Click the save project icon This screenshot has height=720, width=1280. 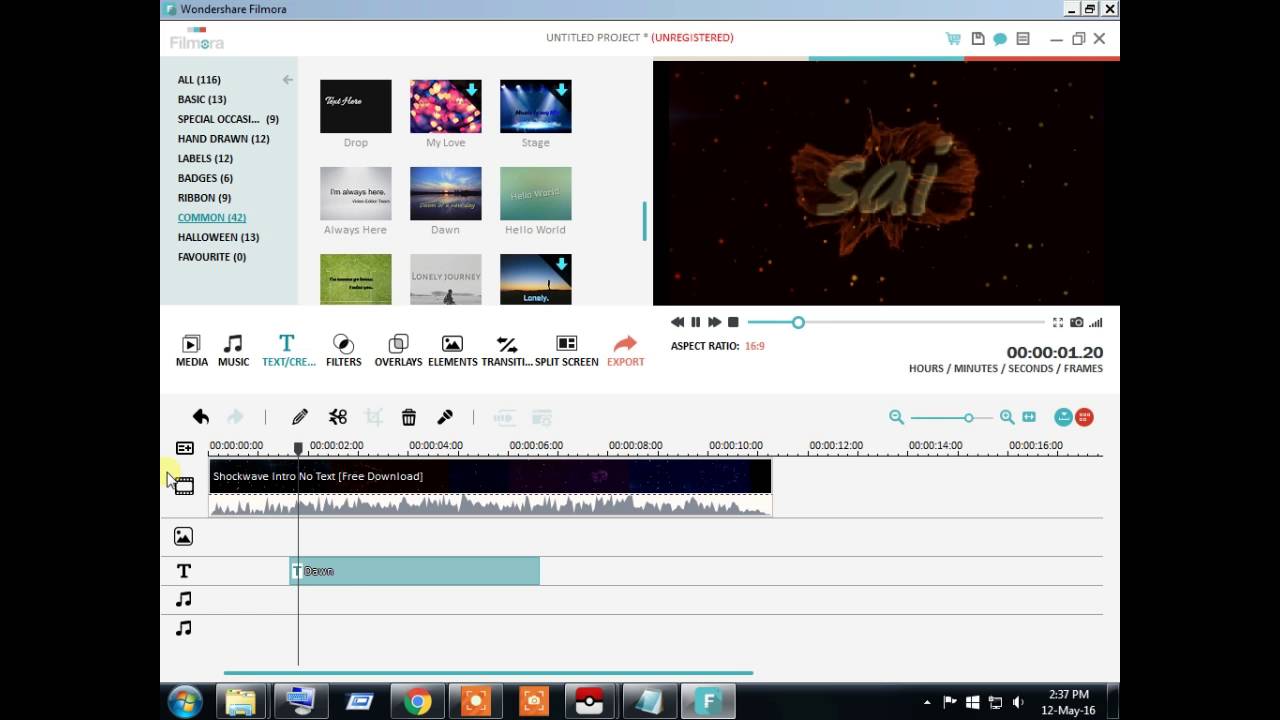978,39
